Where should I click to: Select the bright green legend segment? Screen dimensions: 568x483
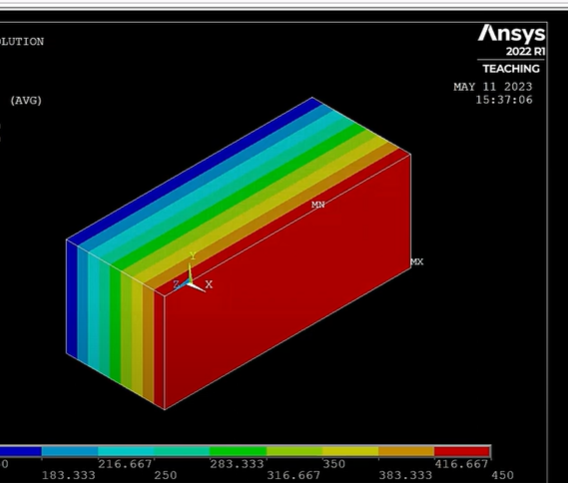(238, 451)
